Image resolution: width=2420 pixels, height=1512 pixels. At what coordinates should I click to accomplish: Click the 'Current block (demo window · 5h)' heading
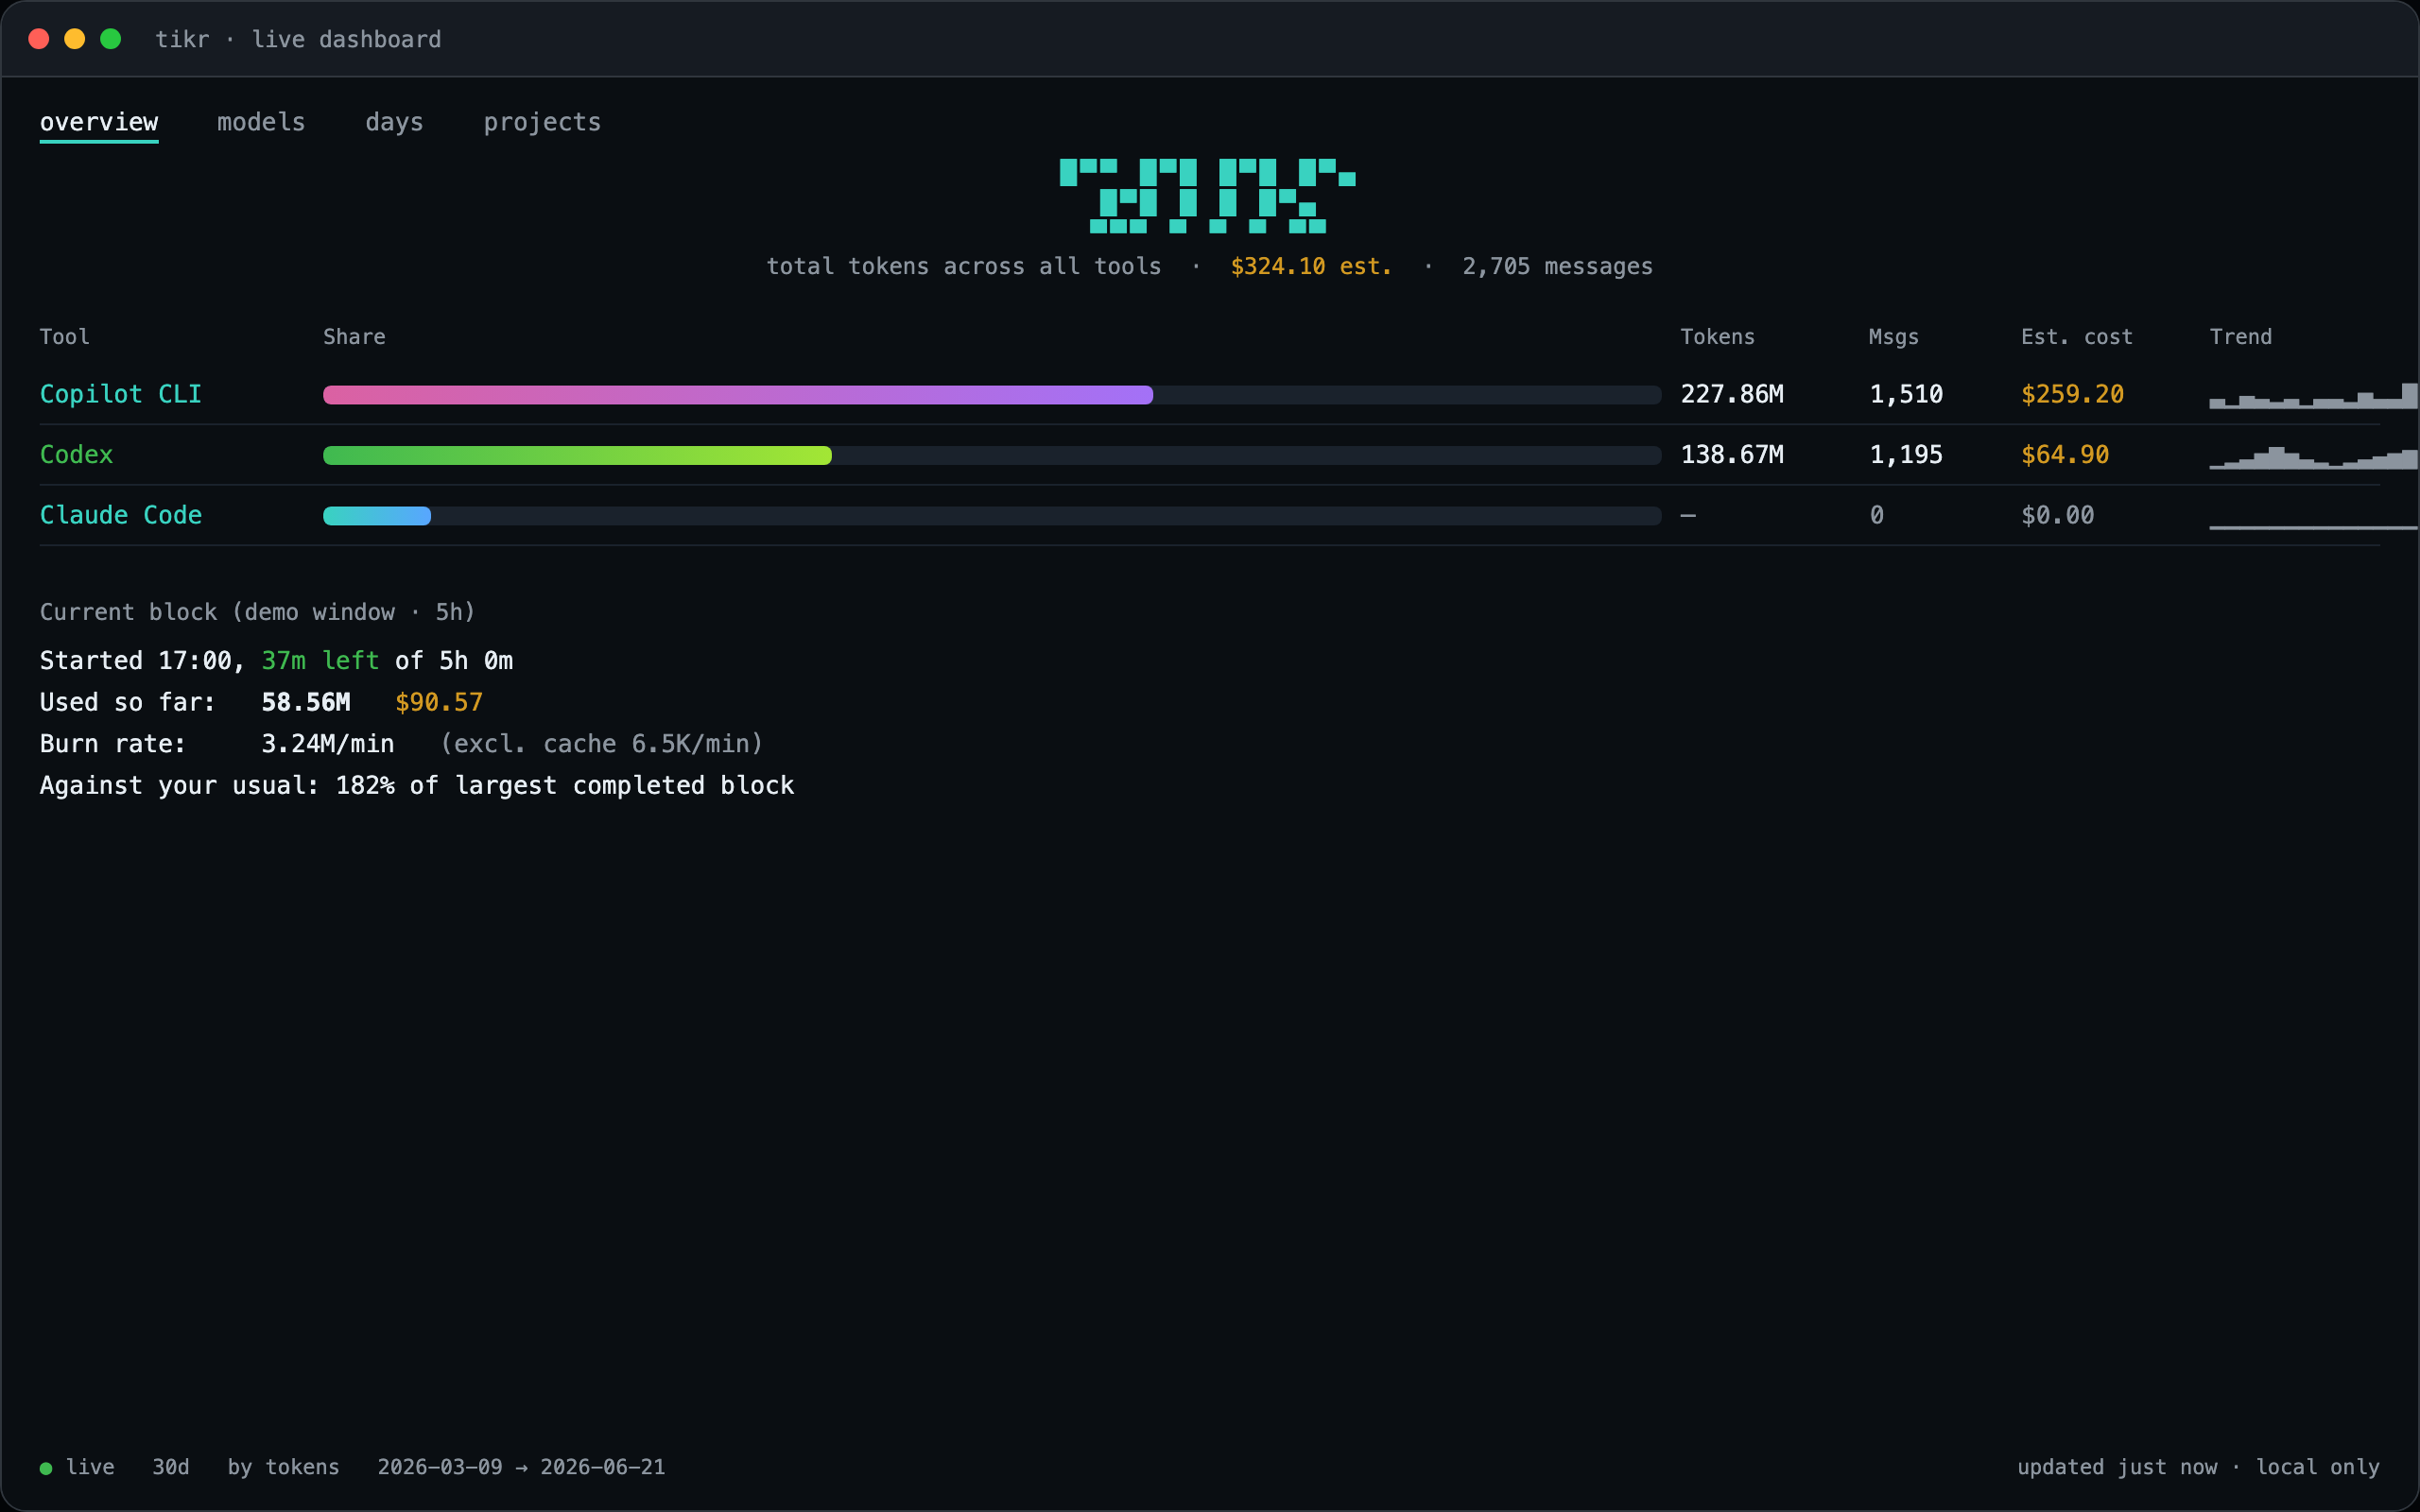(257, 612)
